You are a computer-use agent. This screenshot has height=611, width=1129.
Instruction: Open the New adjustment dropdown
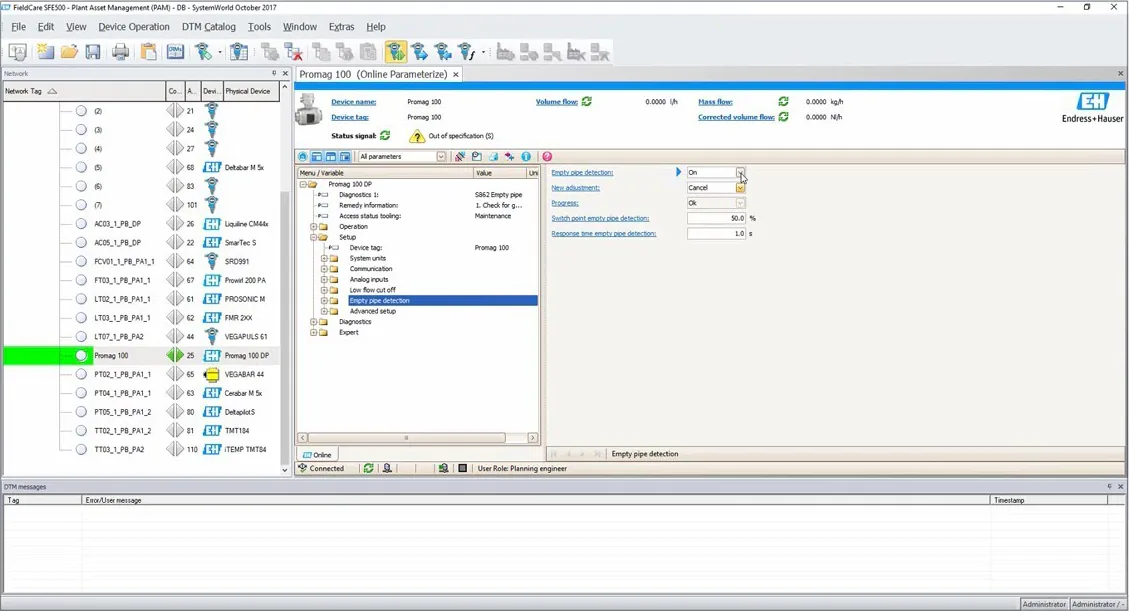pyautogui.click(x=740, y=188)
